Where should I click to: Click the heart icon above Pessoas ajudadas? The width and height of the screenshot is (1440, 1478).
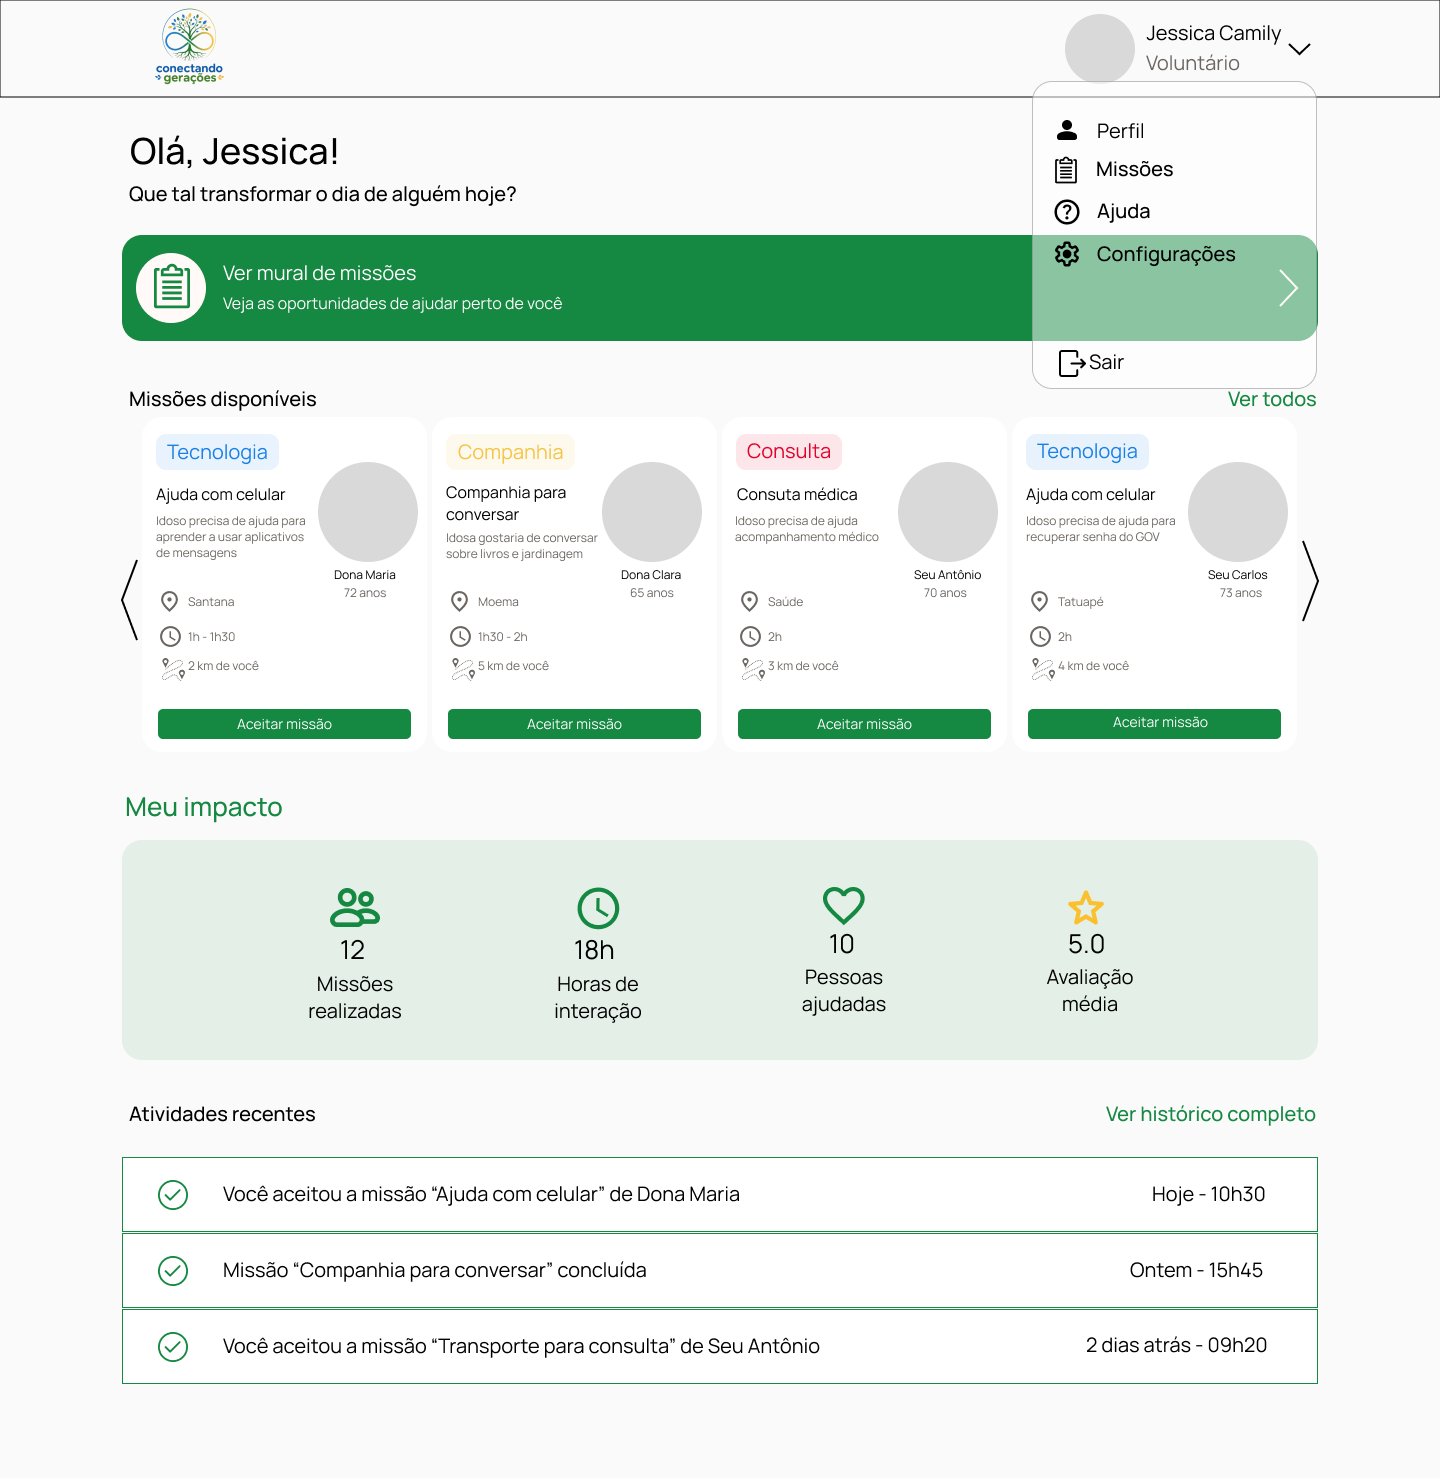(x=844, y=905)
